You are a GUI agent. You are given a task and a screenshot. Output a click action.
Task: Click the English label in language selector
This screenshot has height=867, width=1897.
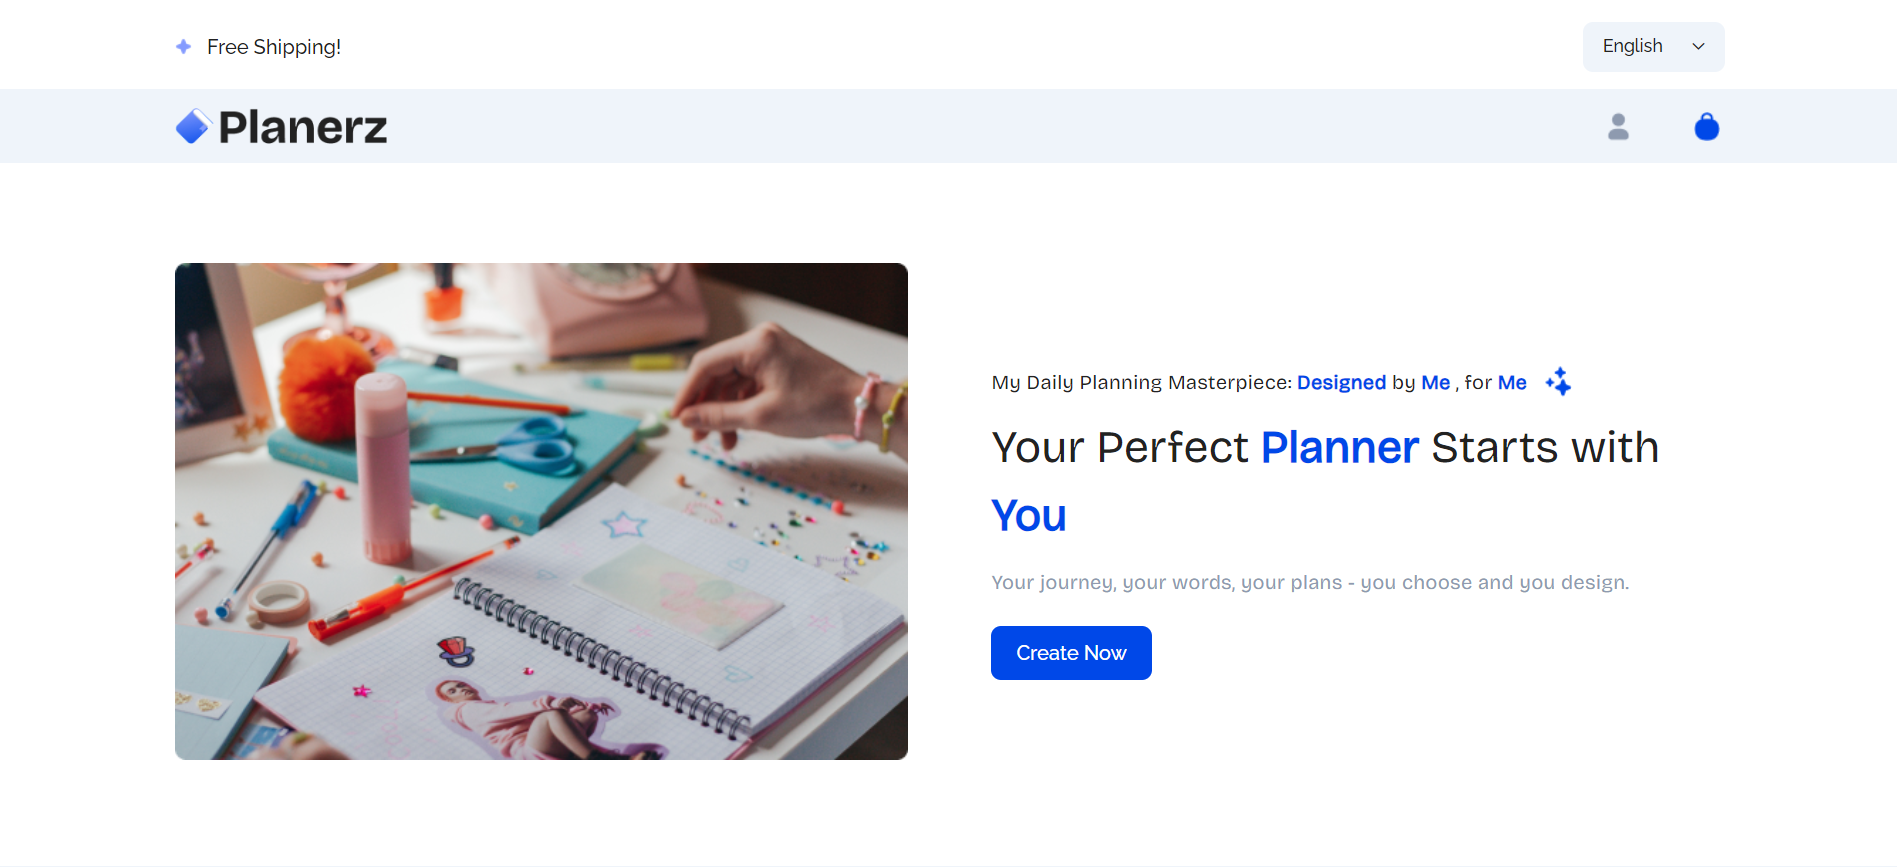point(1632,46)
